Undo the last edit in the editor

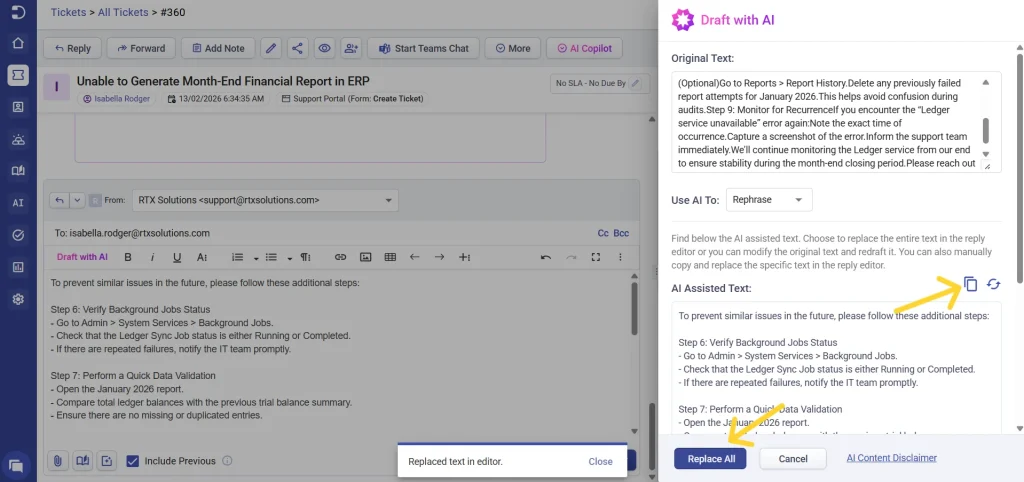point(546,257)
